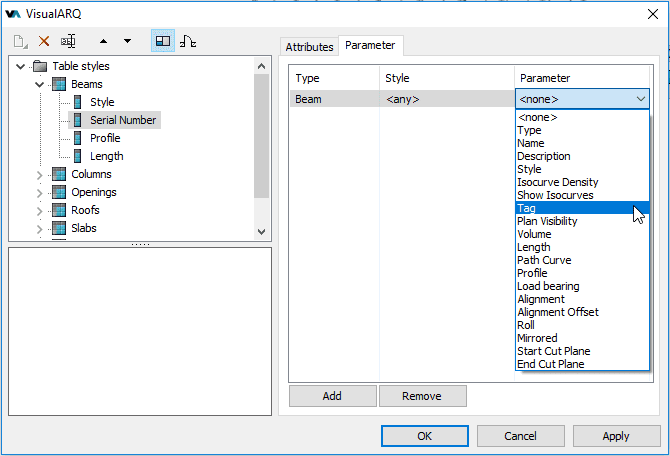Collapse the Beams tree node
Viewport: 670px width, 456px height.
pyautogui.click(x=39, y=84)
